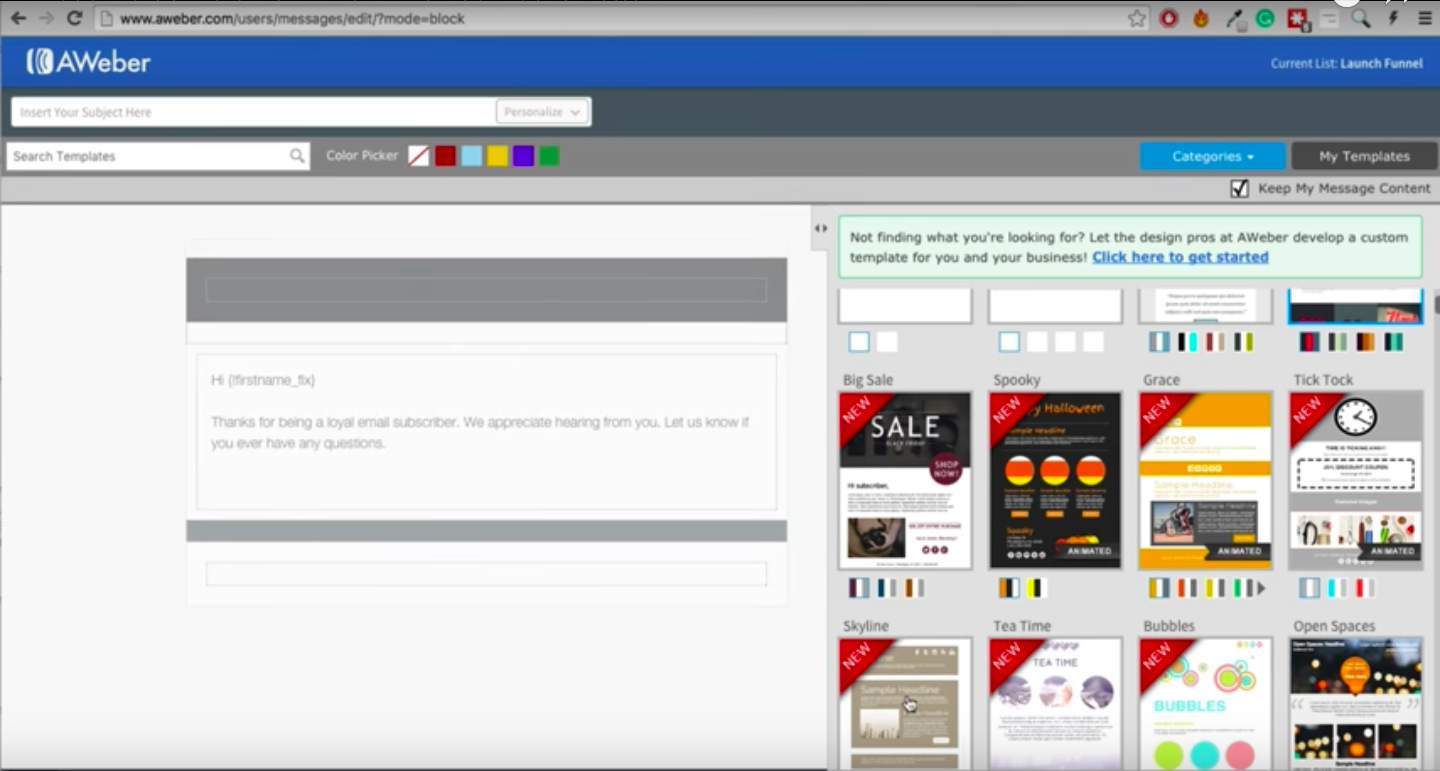Image resolution: width=1440 pixels, height=771 pixels.
Task: Select the Bubbles template thumbnail
Action: (x=1205, y=704)
